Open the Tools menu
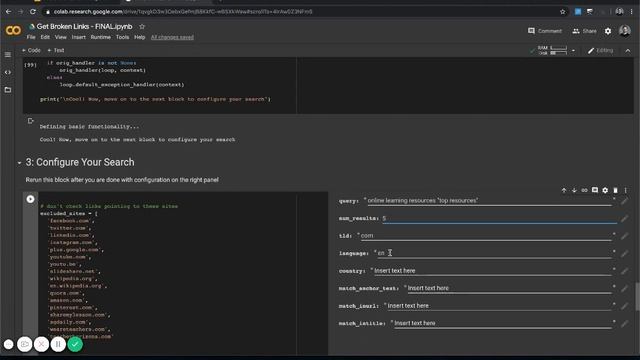The height and width of the screenshot is (360, 640). point(122,37)
